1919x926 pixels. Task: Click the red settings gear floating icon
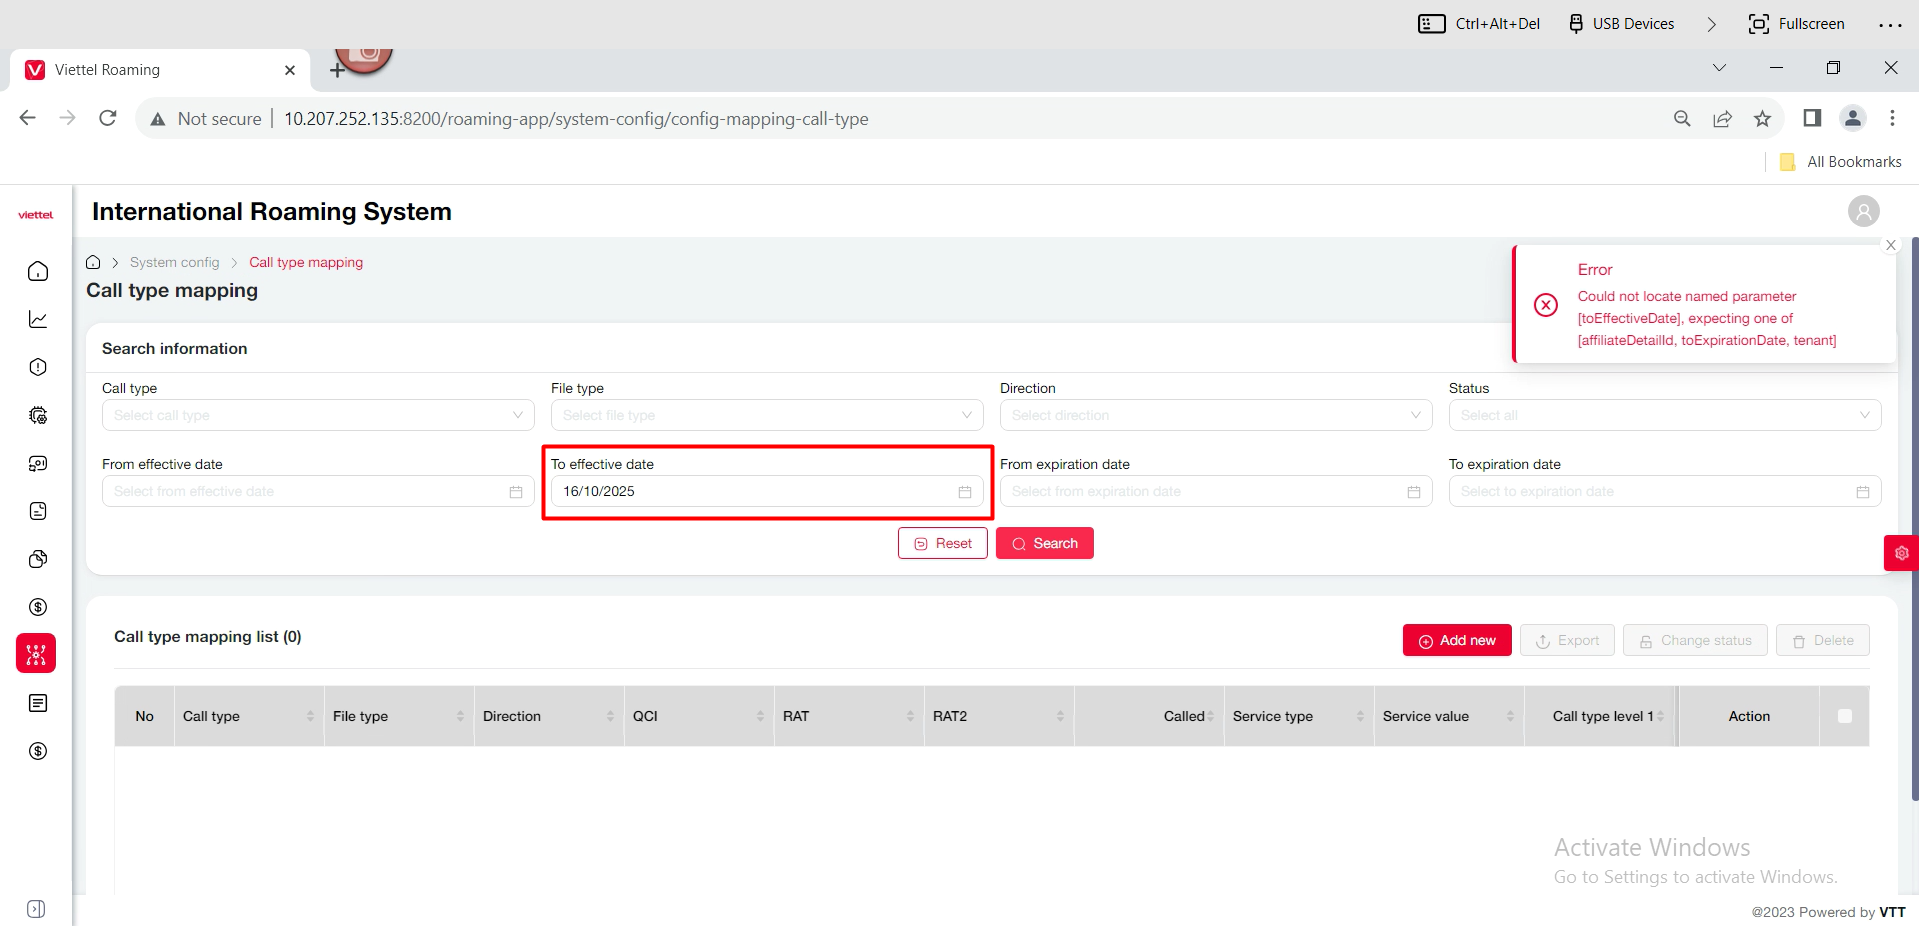point(1901,553)
